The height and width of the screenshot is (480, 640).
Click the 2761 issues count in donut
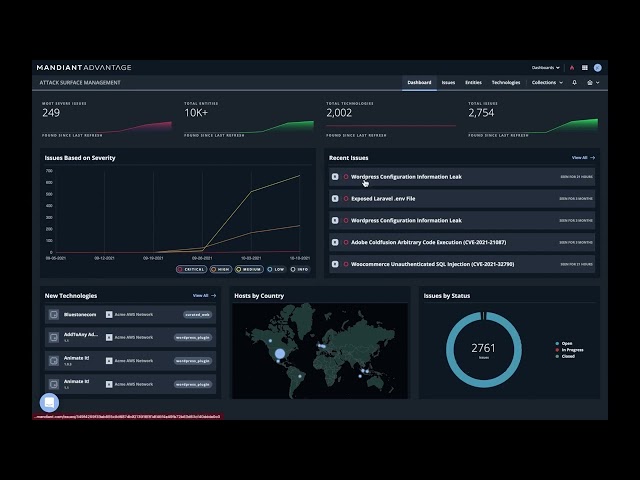pyautogui.click(x=483, y=348)
